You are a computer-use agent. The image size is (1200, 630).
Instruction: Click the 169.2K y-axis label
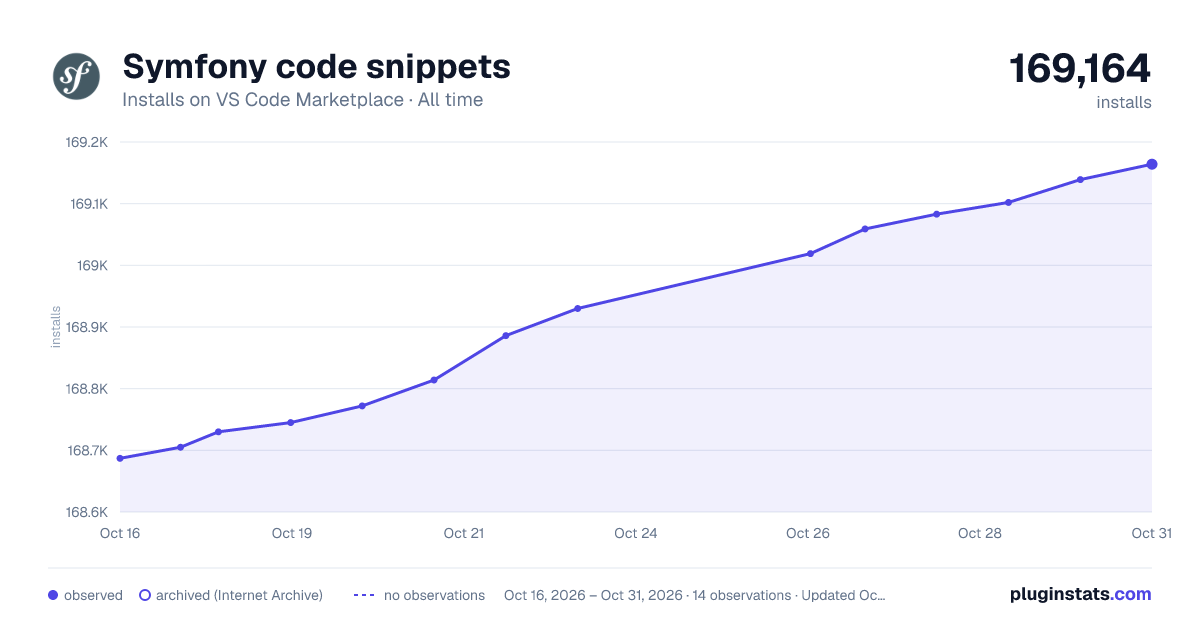86,142
